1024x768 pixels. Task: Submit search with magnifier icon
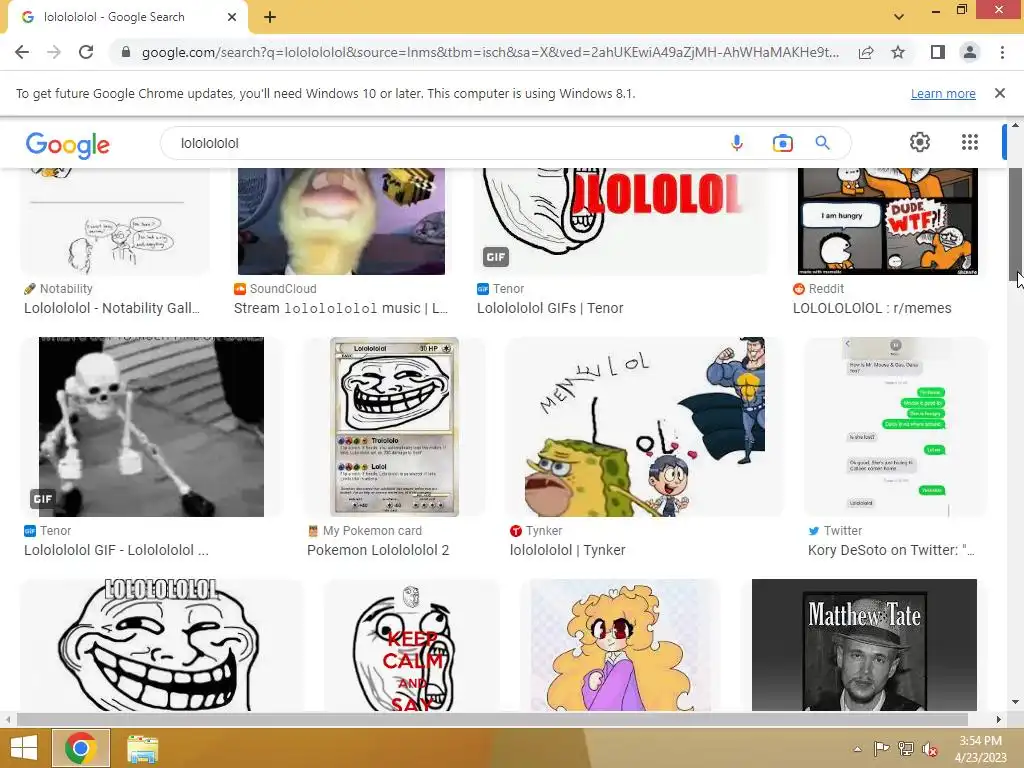tap(822, 143)
